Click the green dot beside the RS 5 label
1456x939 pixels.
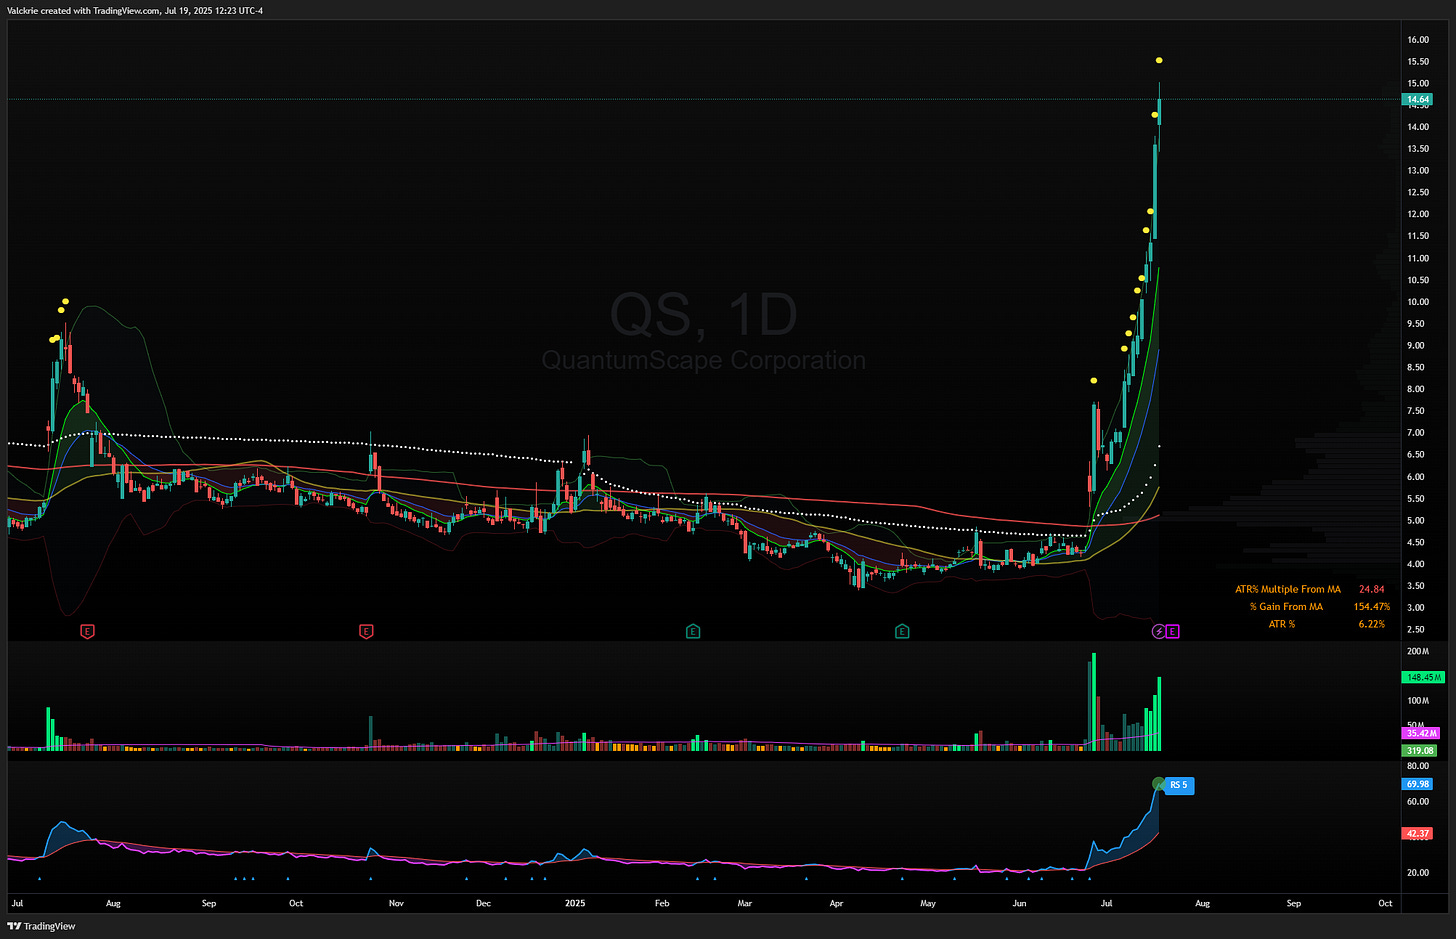(x=1158, y=784)
